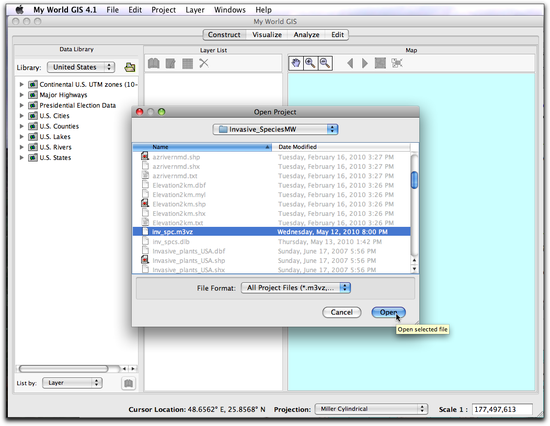
Task: Open the Library dropdown showing United States
Action: (x=81, y=67)
